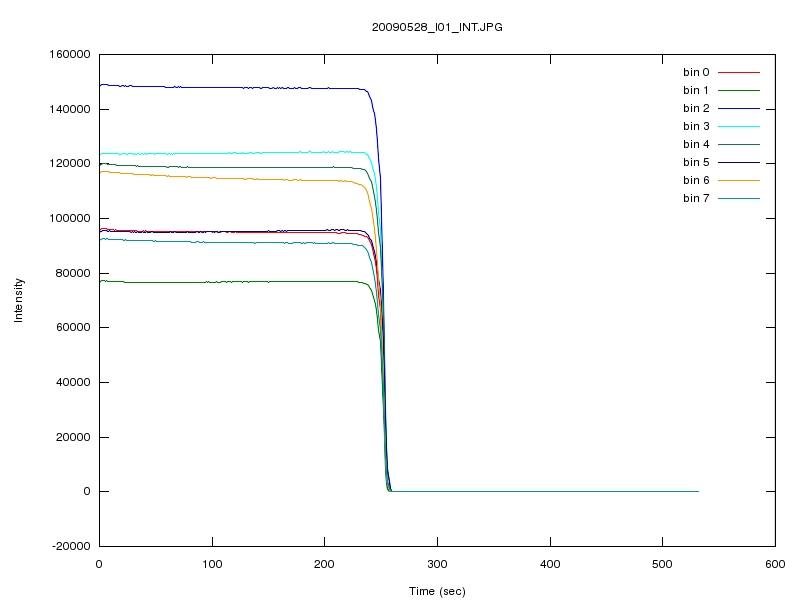Click the cyan line sample for bin 3
This screenshot has width=800, height=600.
click(x=739, y=126)
